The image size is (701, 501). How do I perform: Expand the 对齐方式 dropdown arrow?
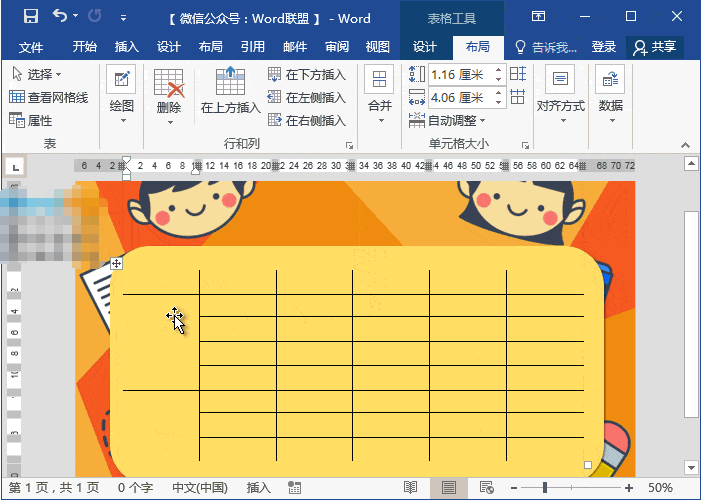coord(563,121)
